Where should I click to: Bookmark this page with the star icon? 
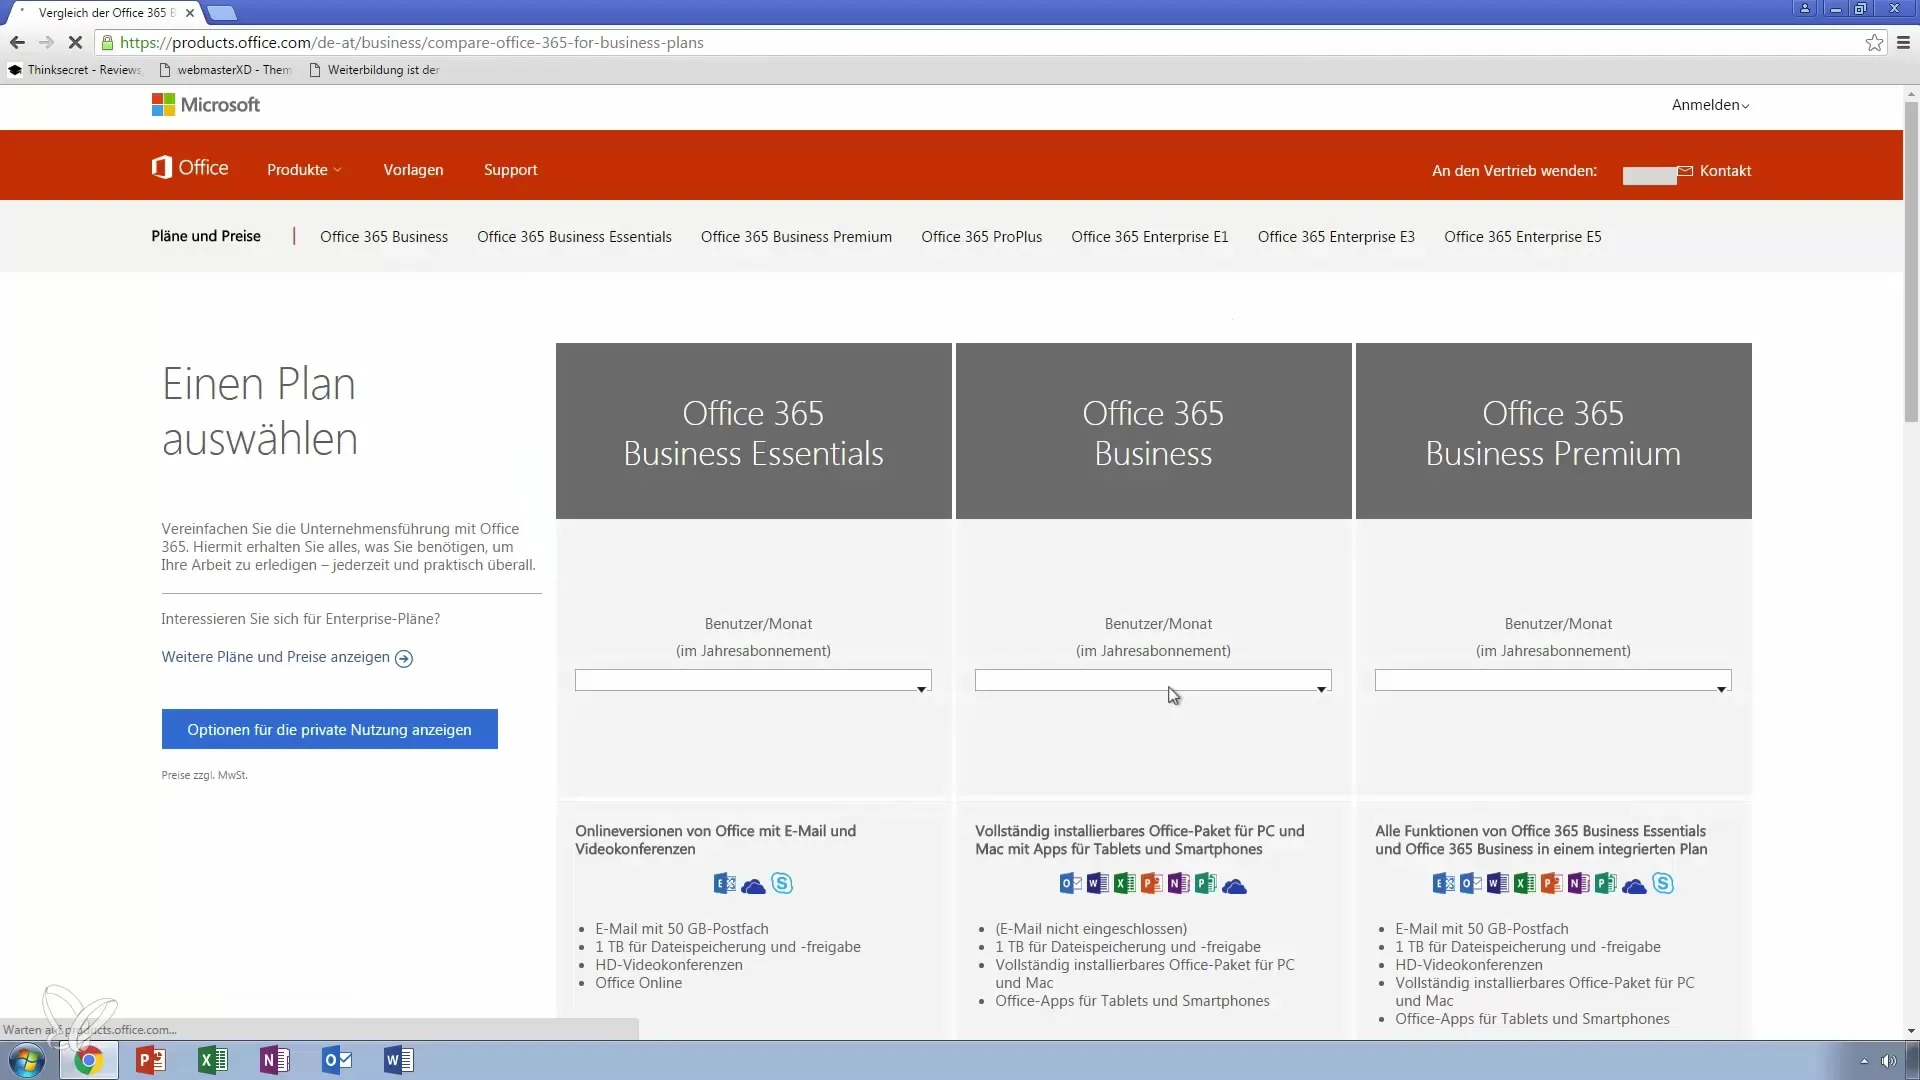coord(1874,42)
